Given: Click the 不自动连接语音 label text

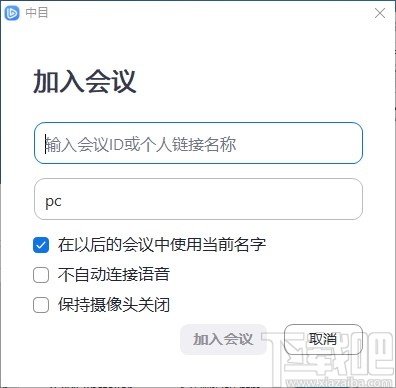Looking at the screenshot, I should [114, 275].
